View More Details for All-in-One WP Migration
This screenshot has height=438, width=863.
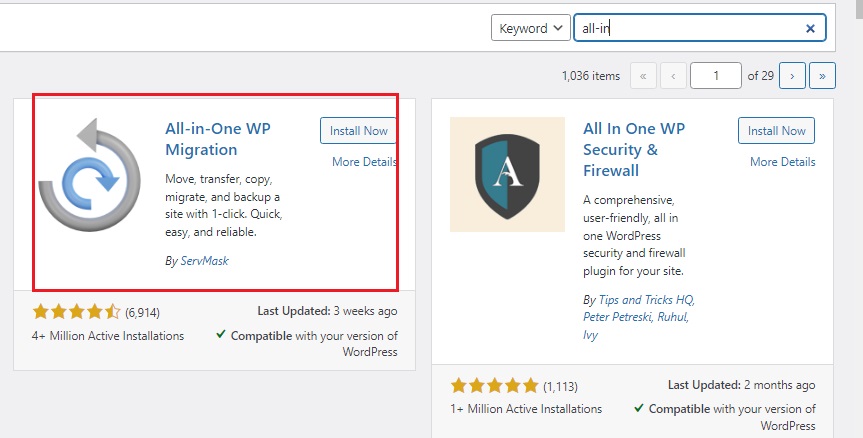click(x=364, y=162)
